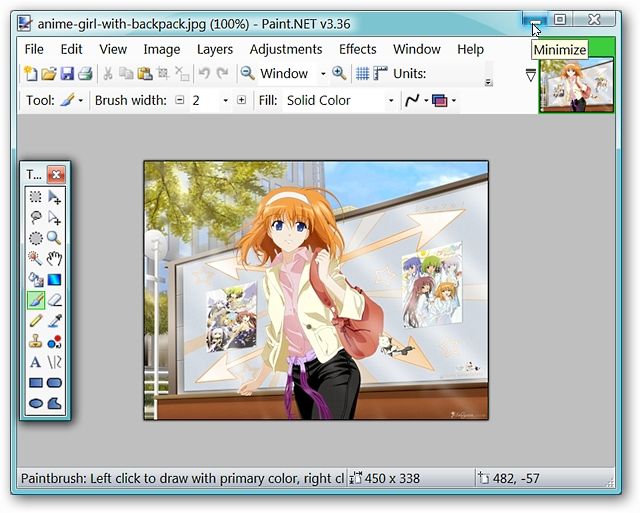
Task: Select the Pencil tool
Action: tap(36, 321)
